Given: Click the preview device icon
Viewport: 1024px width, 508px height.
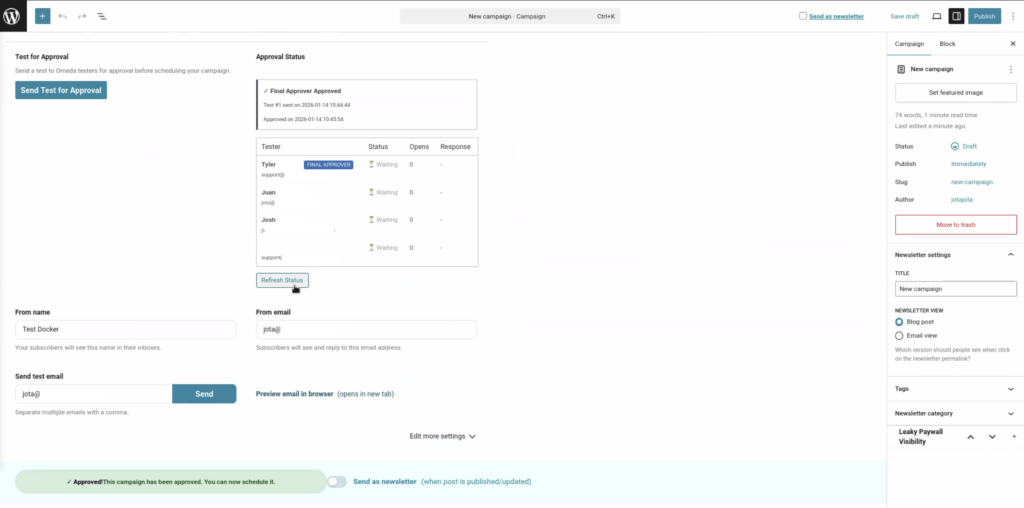Looking at the screenshot, I should 936,16.
